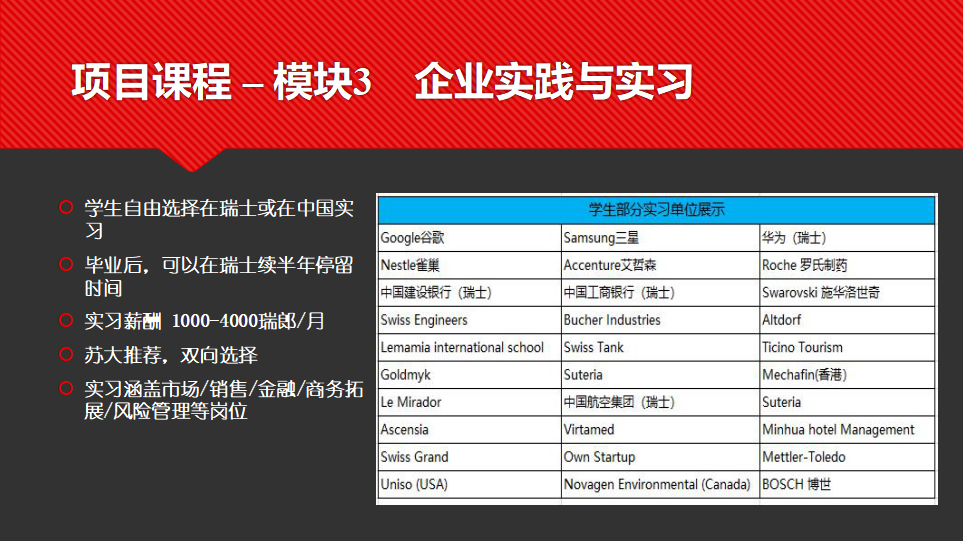Viewport: 963px width, 541px height.
Task: Select bullet 毕业后，可以在瑞士续半年停留时间
Action: [x=219, y=276]
